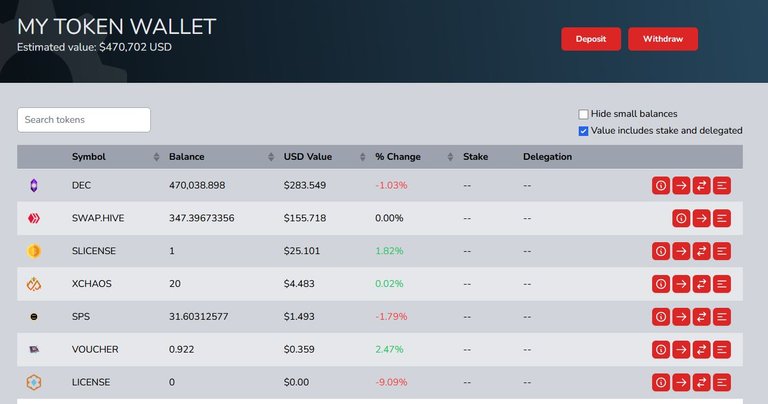Open info for SPS token

tap(661, 317)
